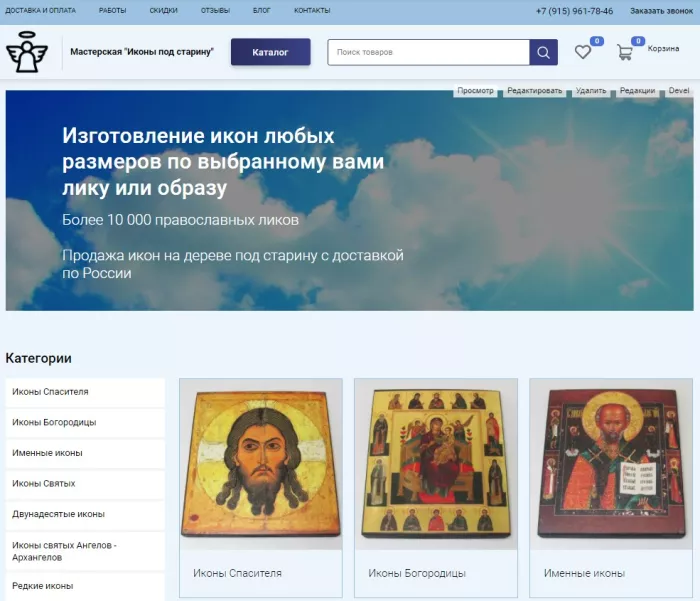Open the Блог menu link

[262, 10]
